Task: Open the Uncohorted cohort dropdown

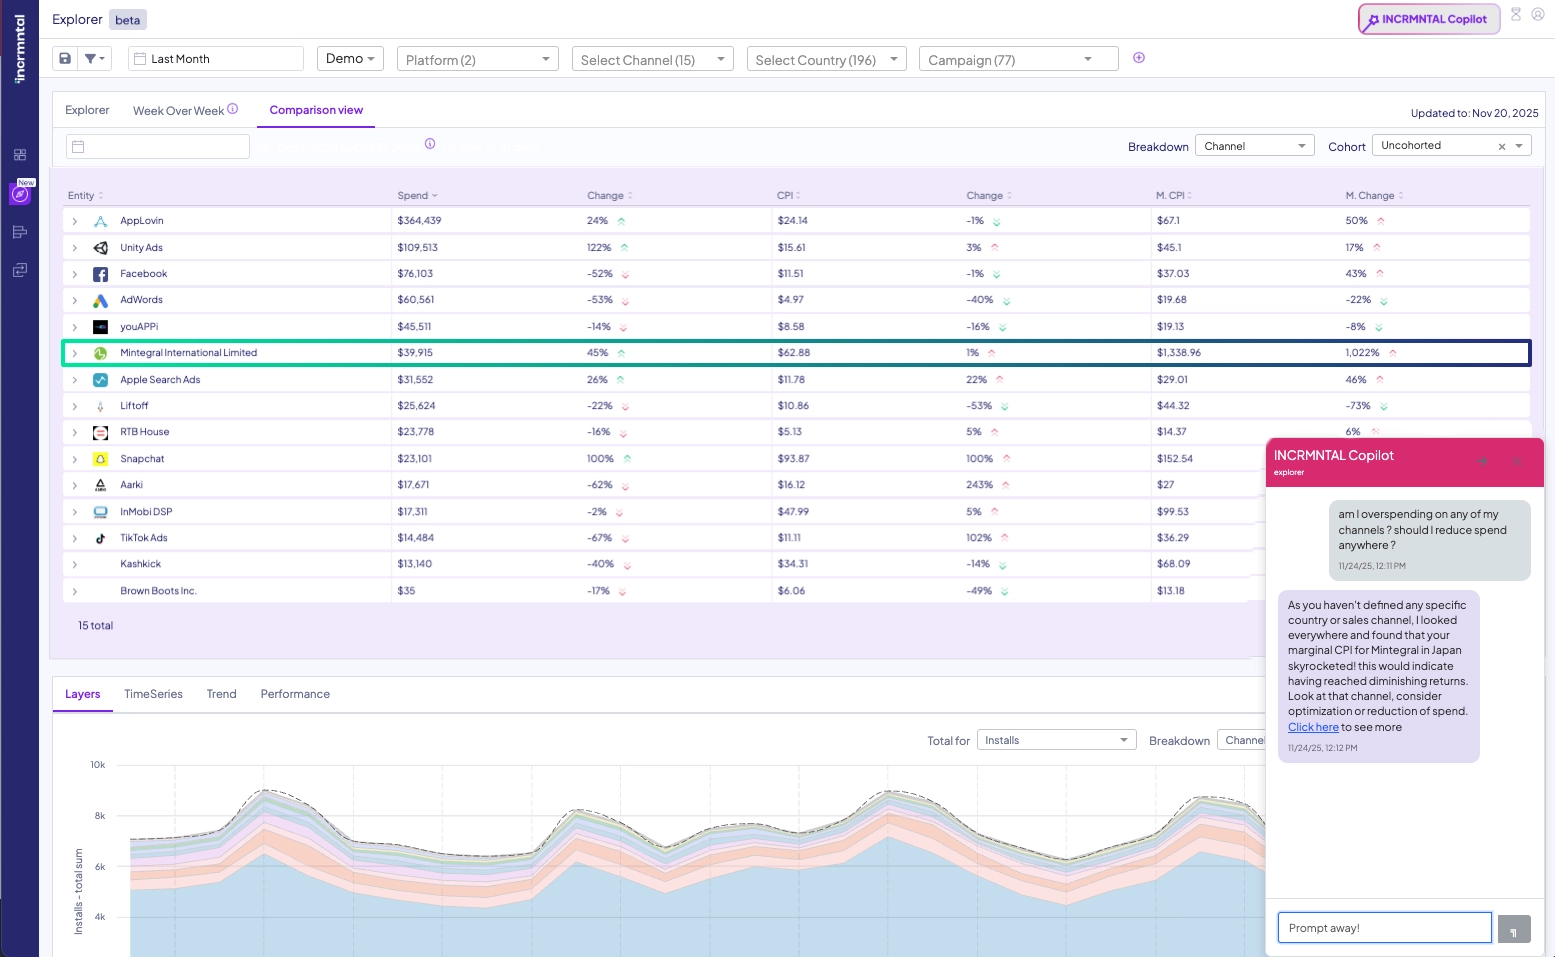Action: point(1449,145)
